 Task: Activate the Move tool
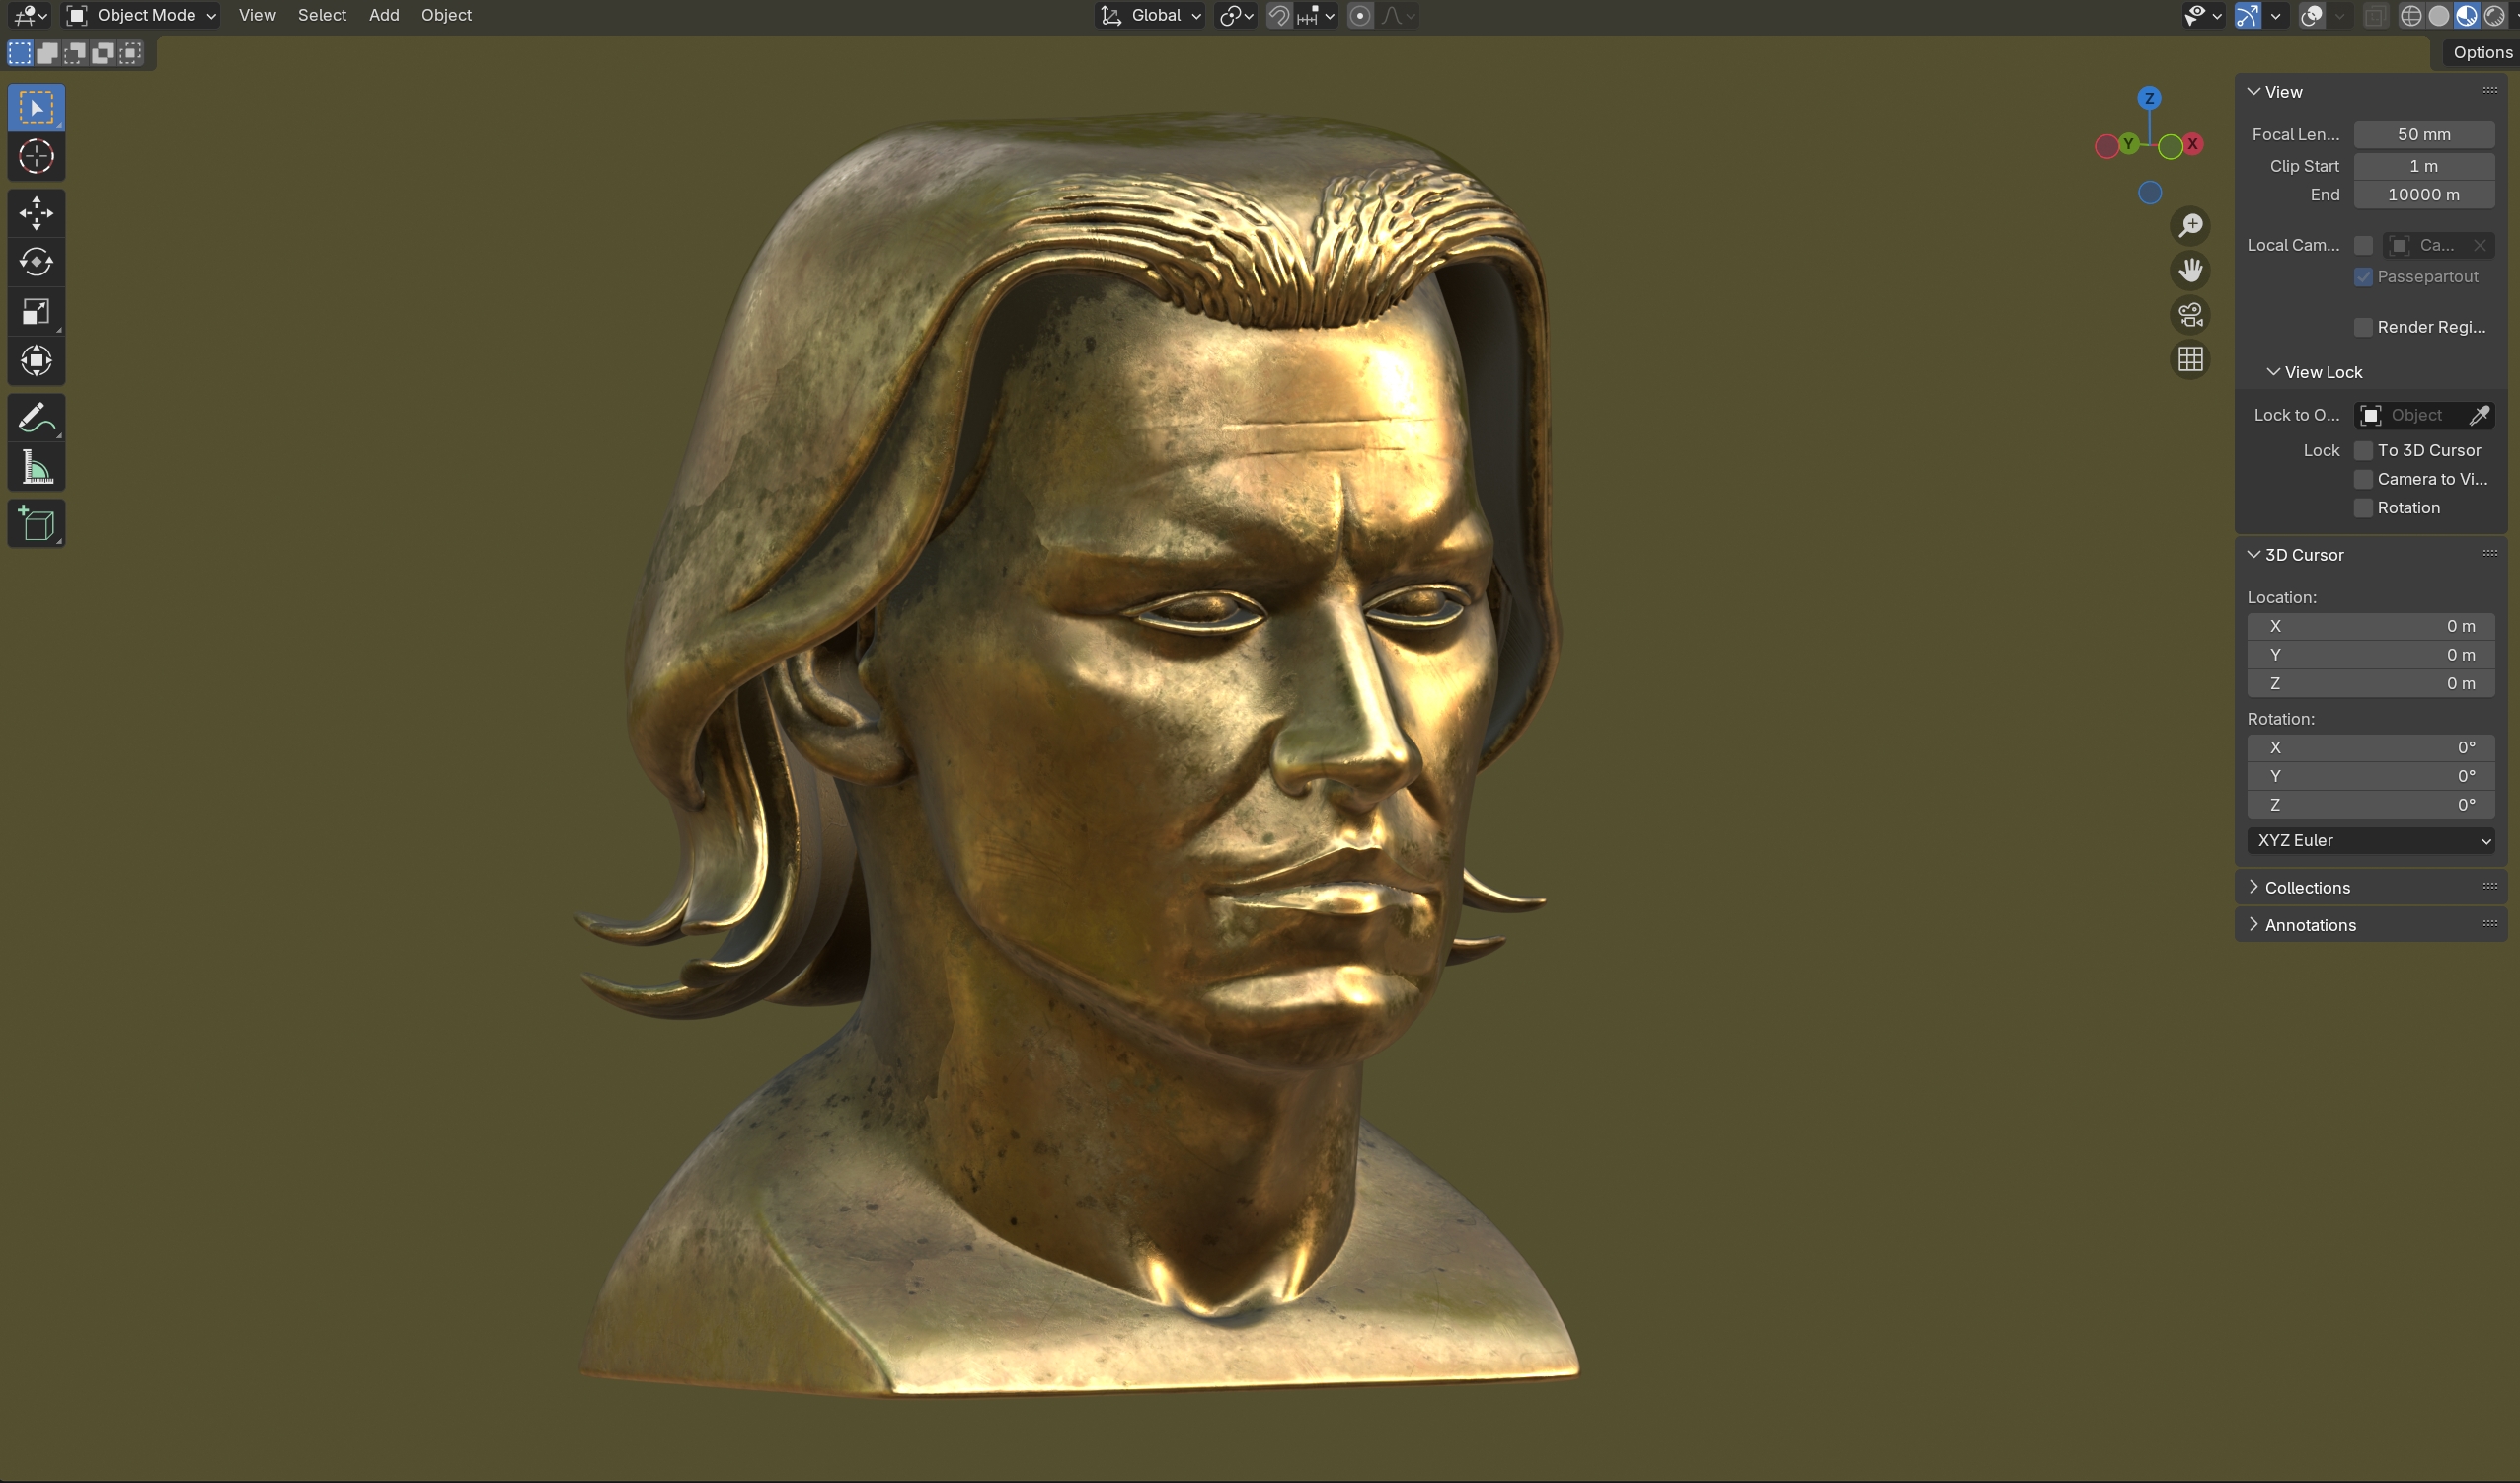click(x=36, y=213)
